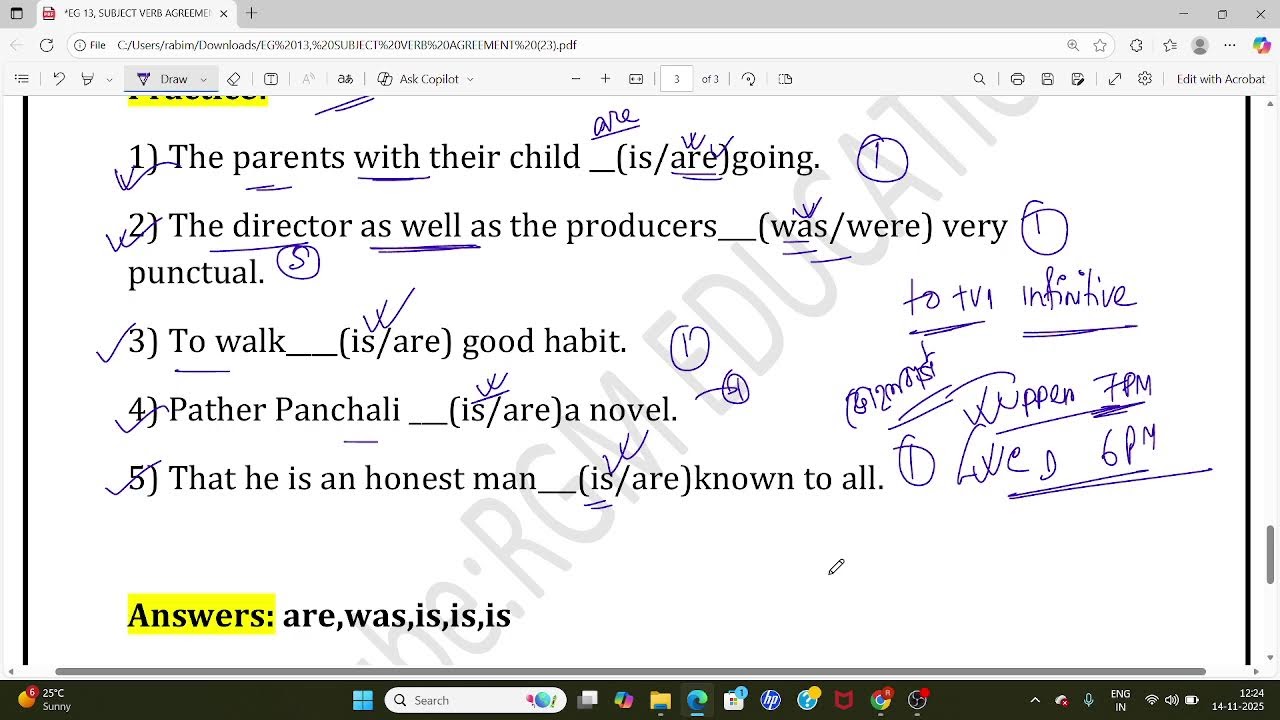The image size is (1280, 720).
Task: Launch the HP app from the taskbar
Action: click(771, 700)
